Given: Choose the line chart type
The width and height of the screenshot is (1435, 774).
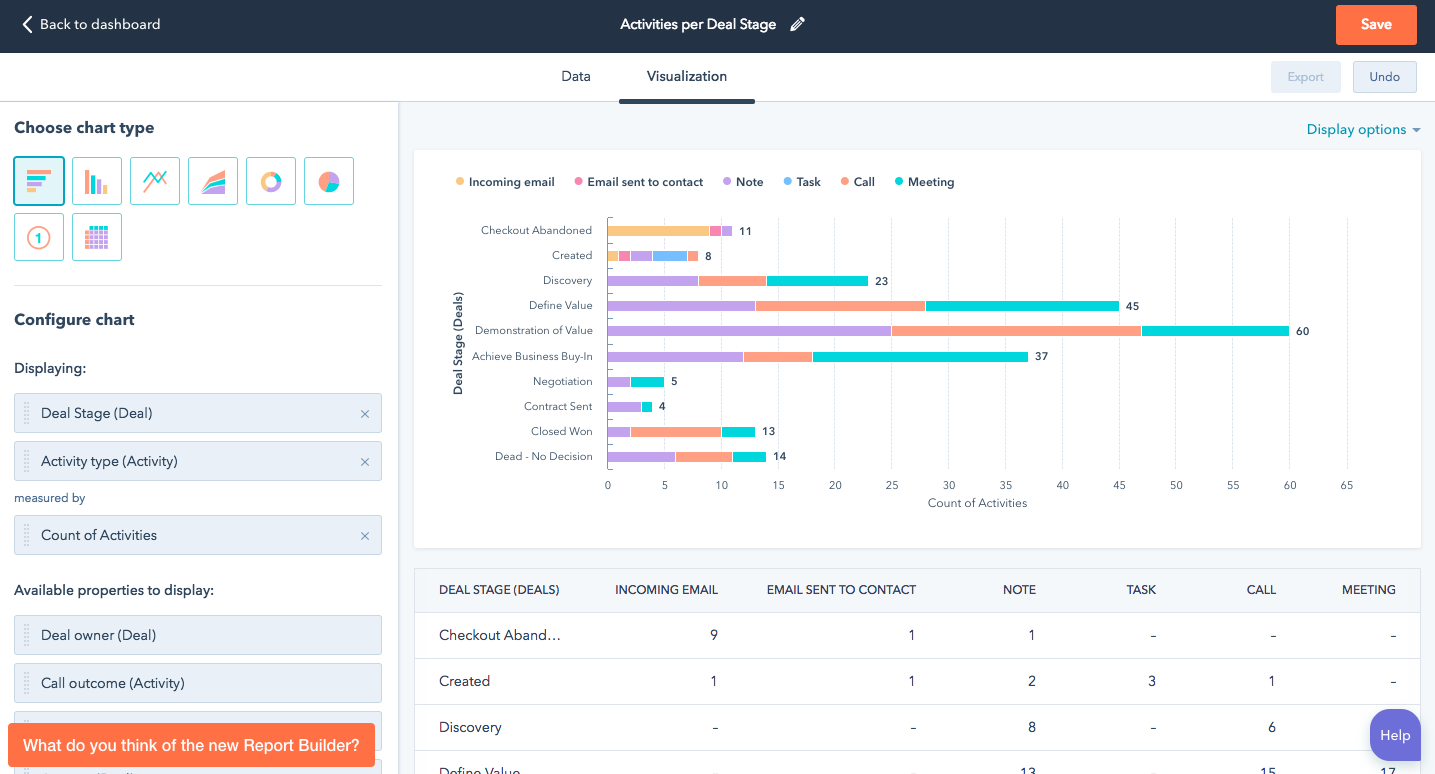Looking at the screenshot, I should pyautogui.click(x=155, y=181).
